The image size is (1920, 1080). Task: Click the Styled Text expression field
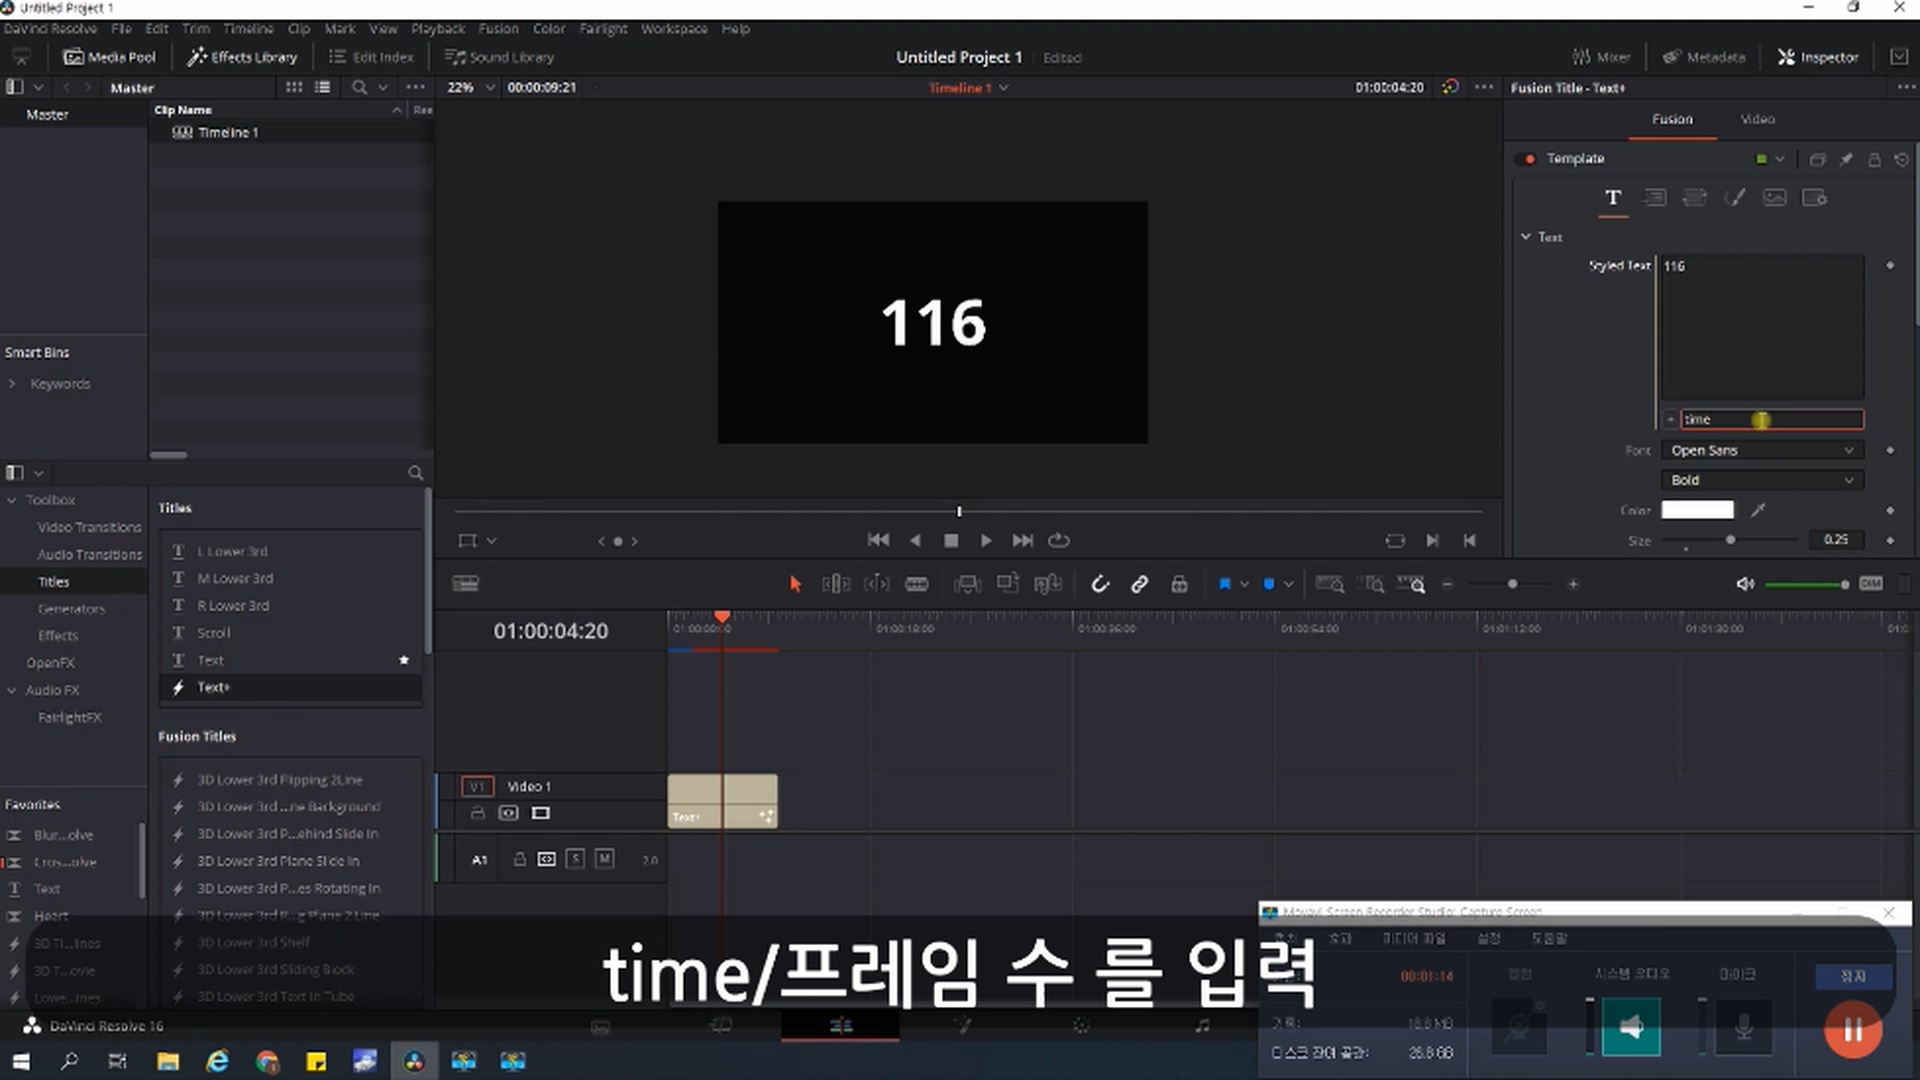click(x=1770, y=419)
